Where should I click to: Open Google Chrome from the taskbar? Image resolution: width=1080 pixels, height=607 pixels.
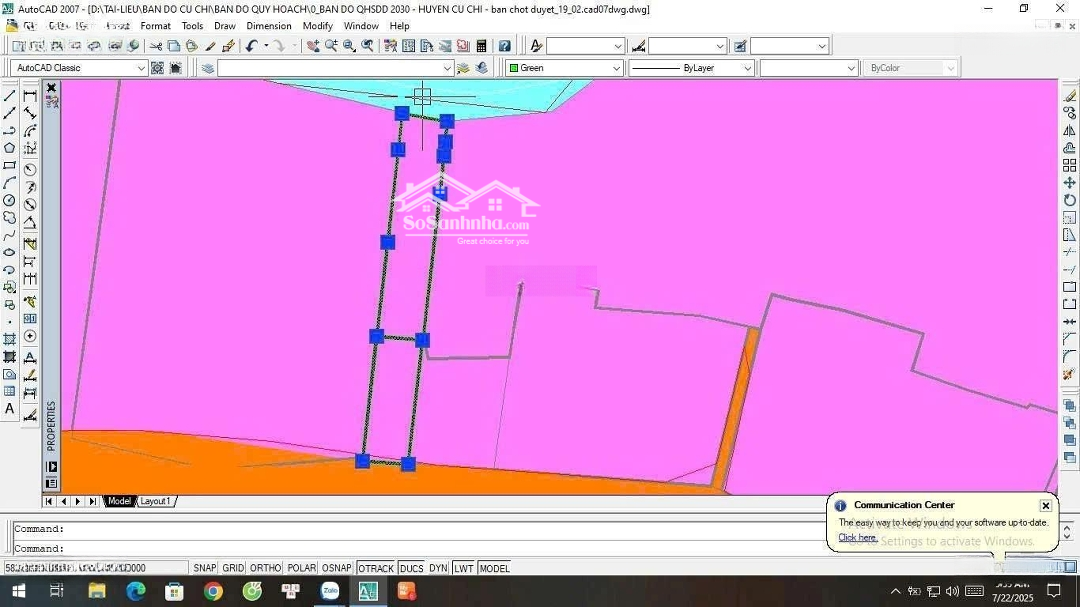213,591
